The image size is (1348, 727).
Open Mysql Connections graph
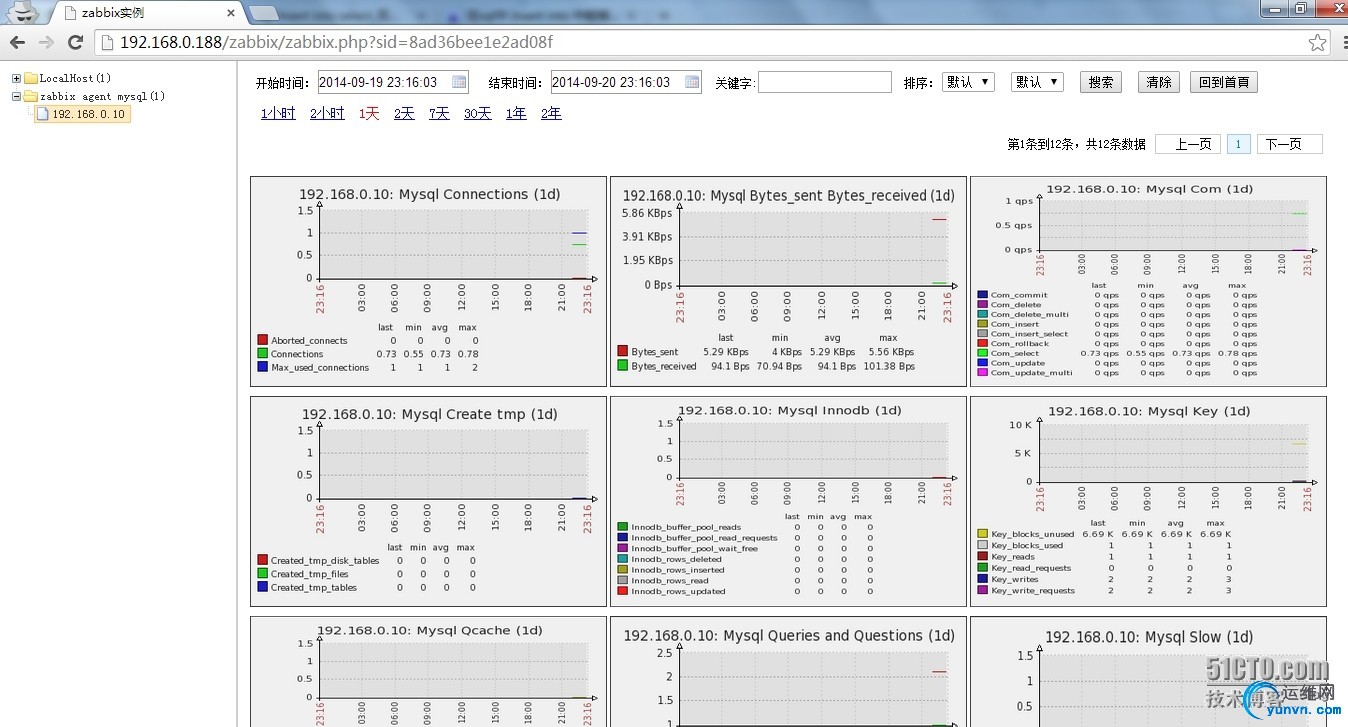pos(428,281)
